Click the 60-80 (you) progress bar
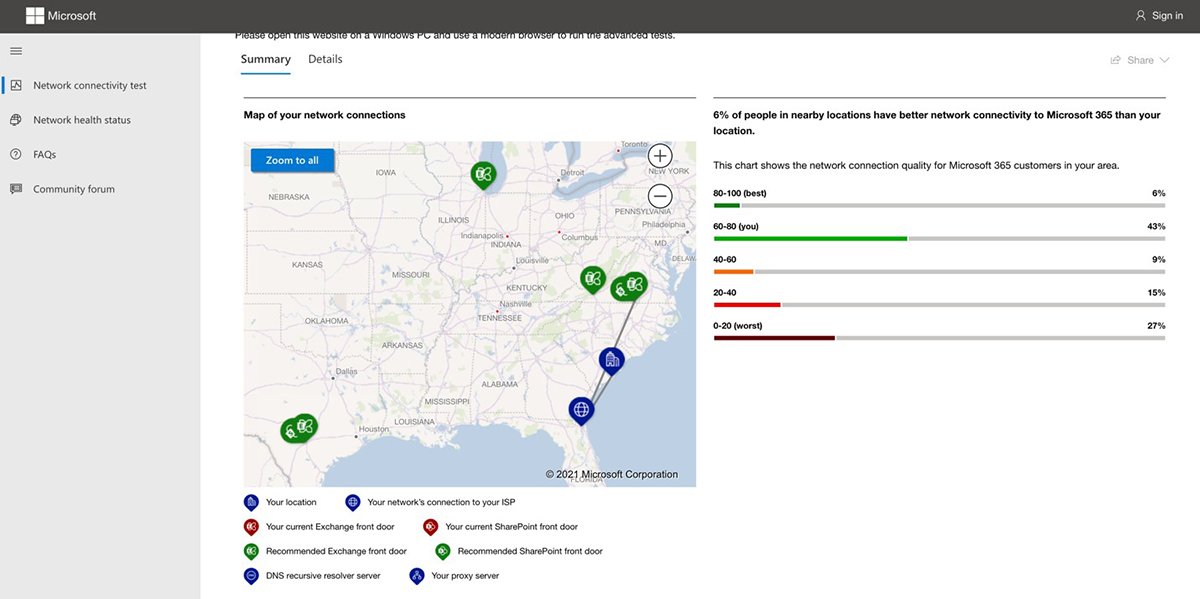This screenshot has width=1200, height=599. point(808,238)
